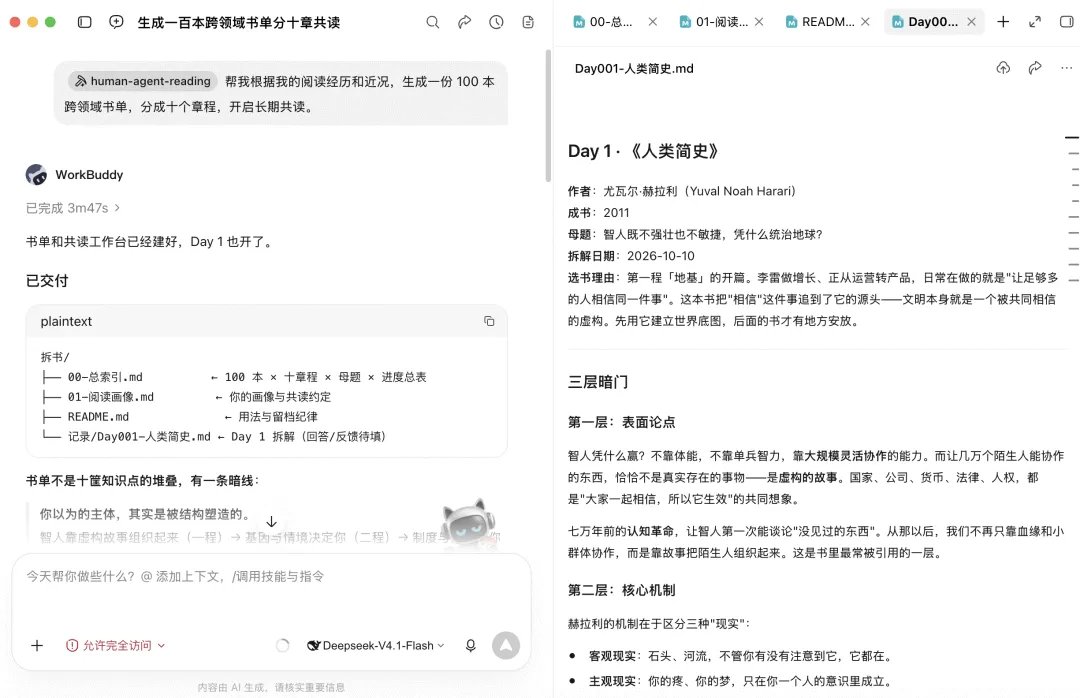Open new tab with plus icon
Screen dimensions: 1080x698
(x=1003, y=22)
